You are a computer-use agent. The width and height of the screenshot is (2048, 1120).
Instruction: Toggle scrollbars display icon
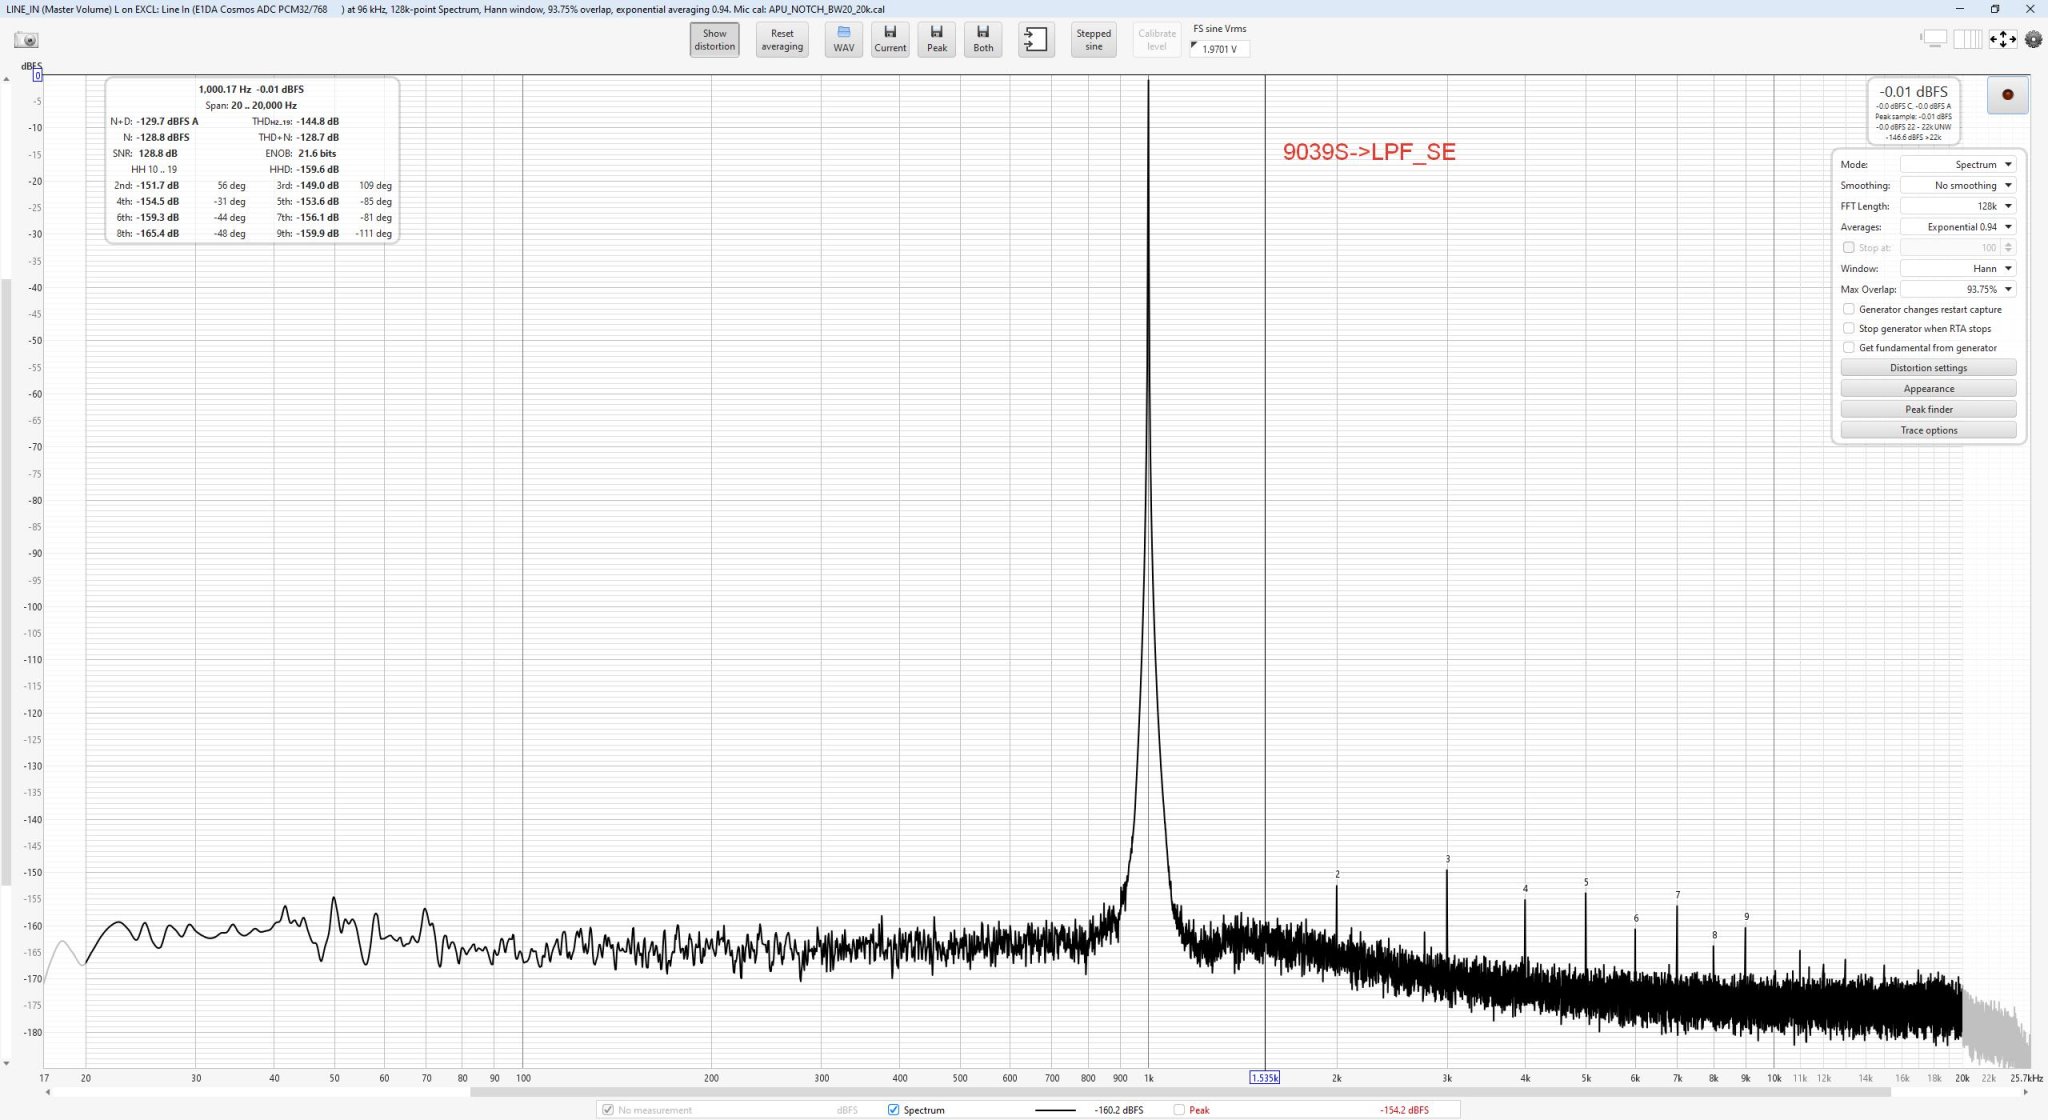1934,39
